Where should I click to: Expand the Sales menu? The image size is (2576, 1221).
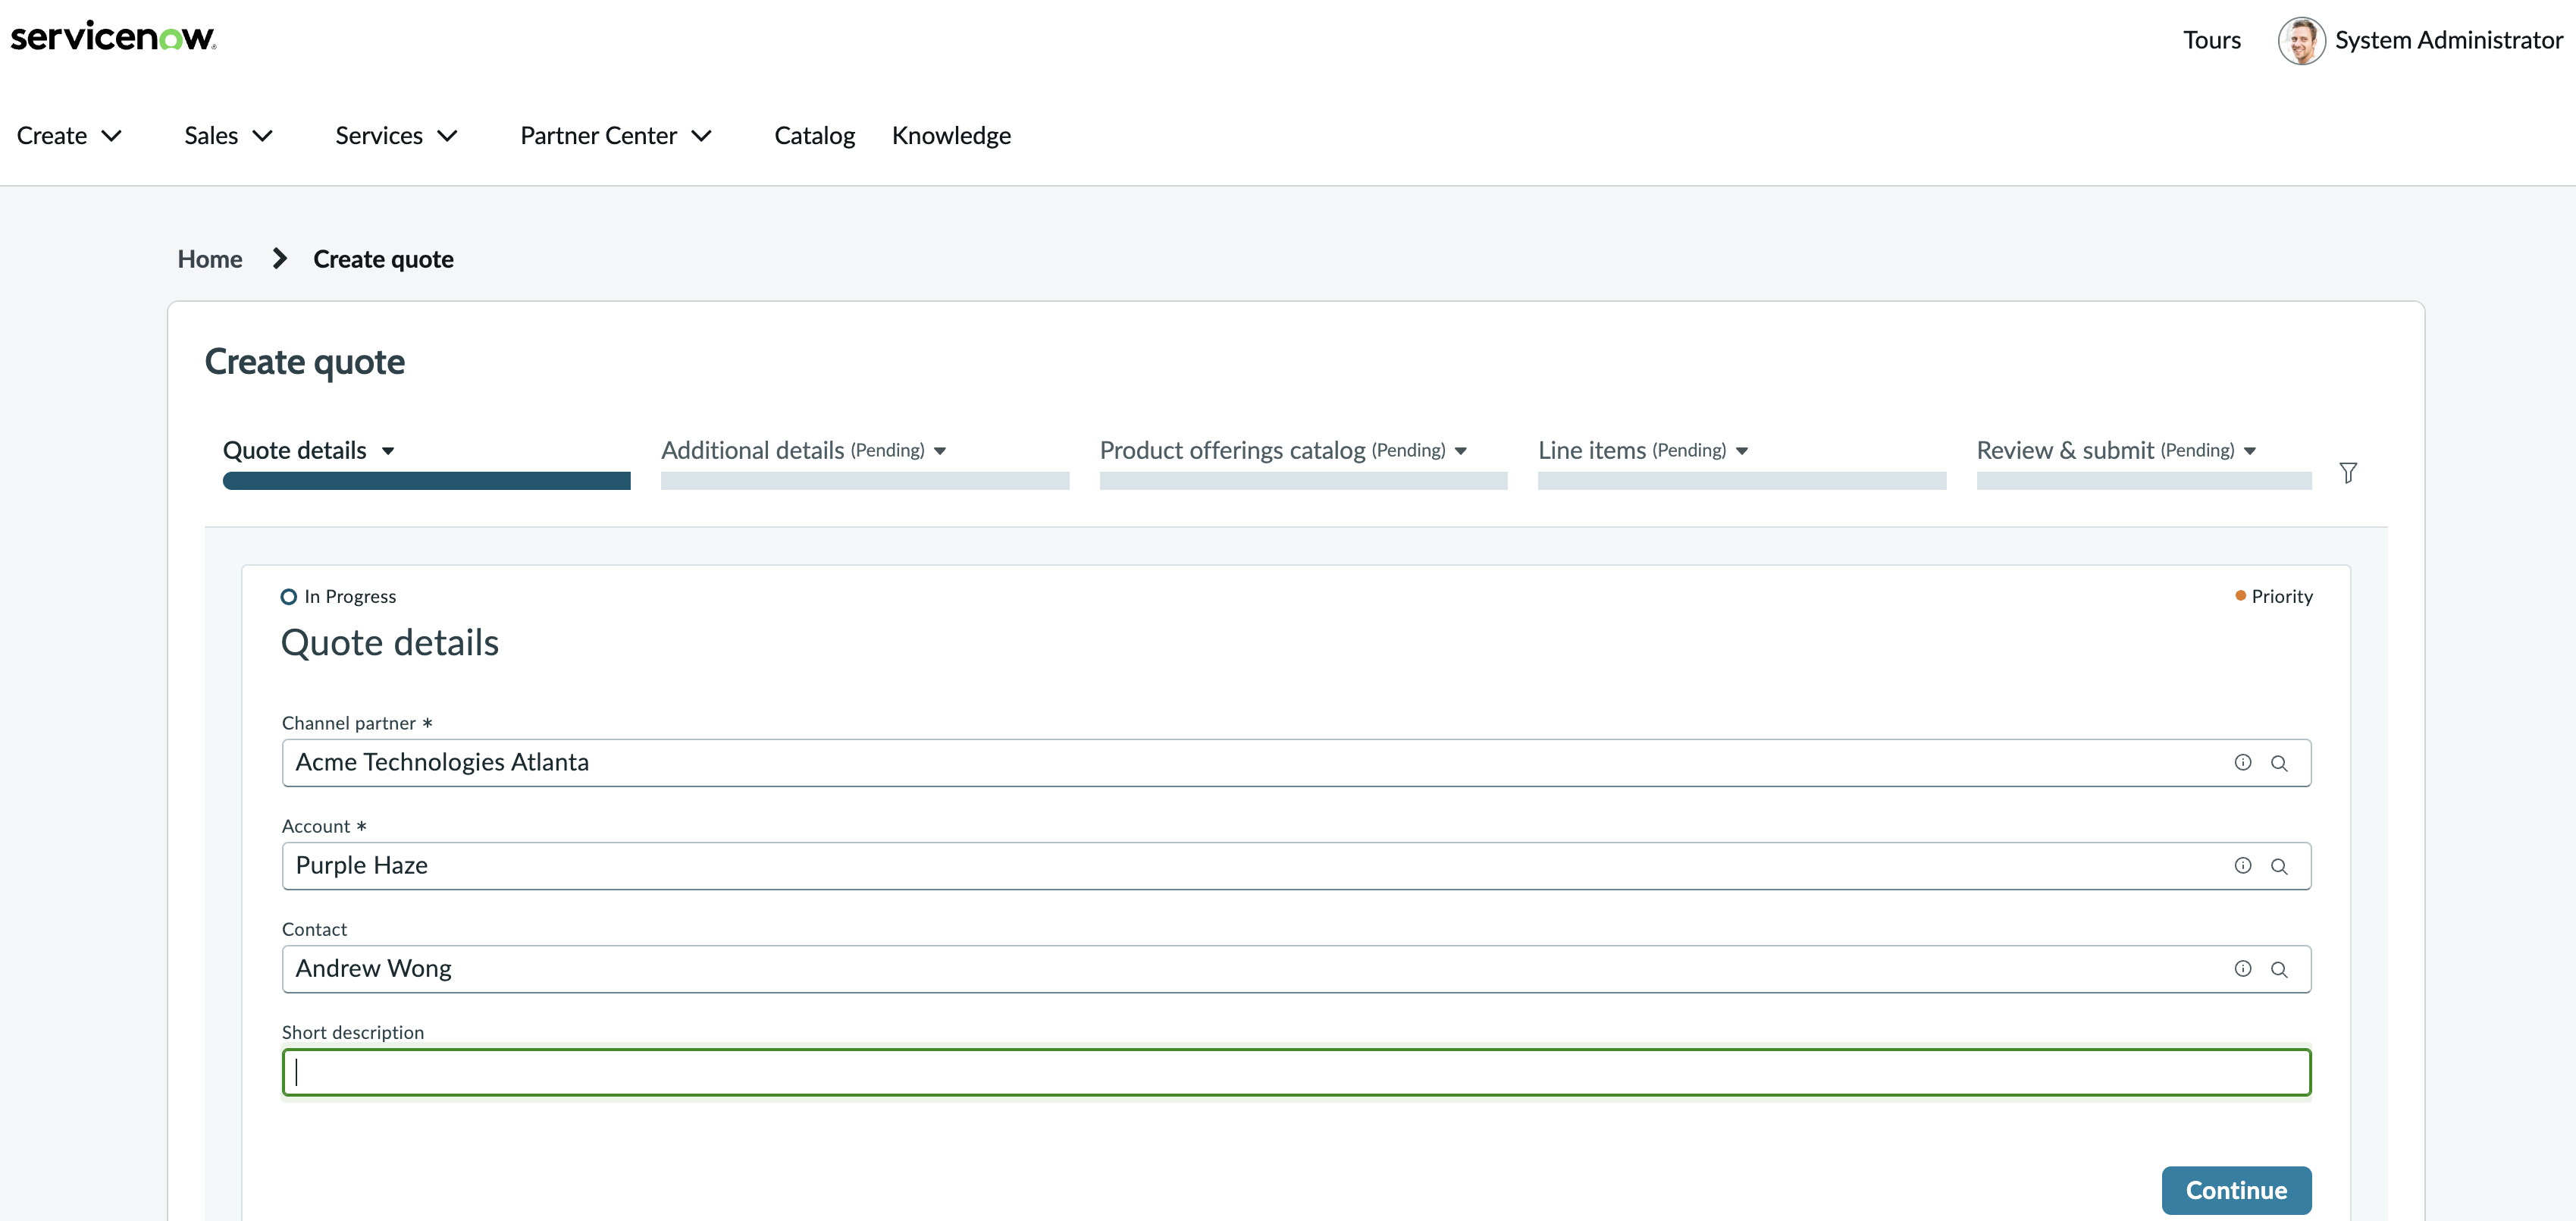pos(228,136)
